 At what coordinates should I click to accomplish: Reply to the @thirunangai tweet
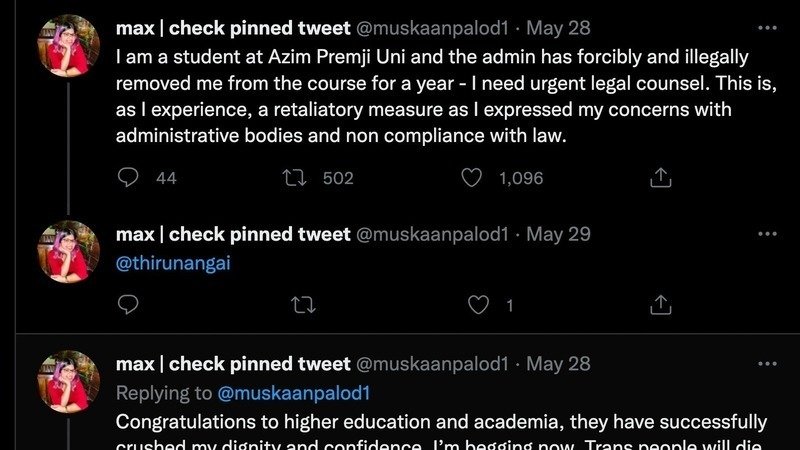pyautogui.click(x=128, y=304)
